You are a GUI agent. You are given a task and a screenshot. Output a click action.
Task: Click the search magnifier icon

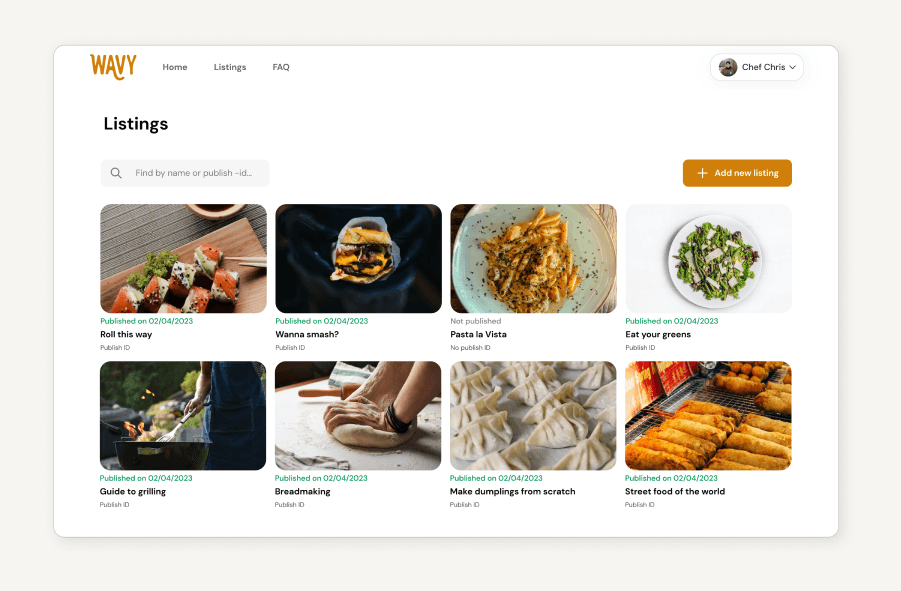[116, 173]
